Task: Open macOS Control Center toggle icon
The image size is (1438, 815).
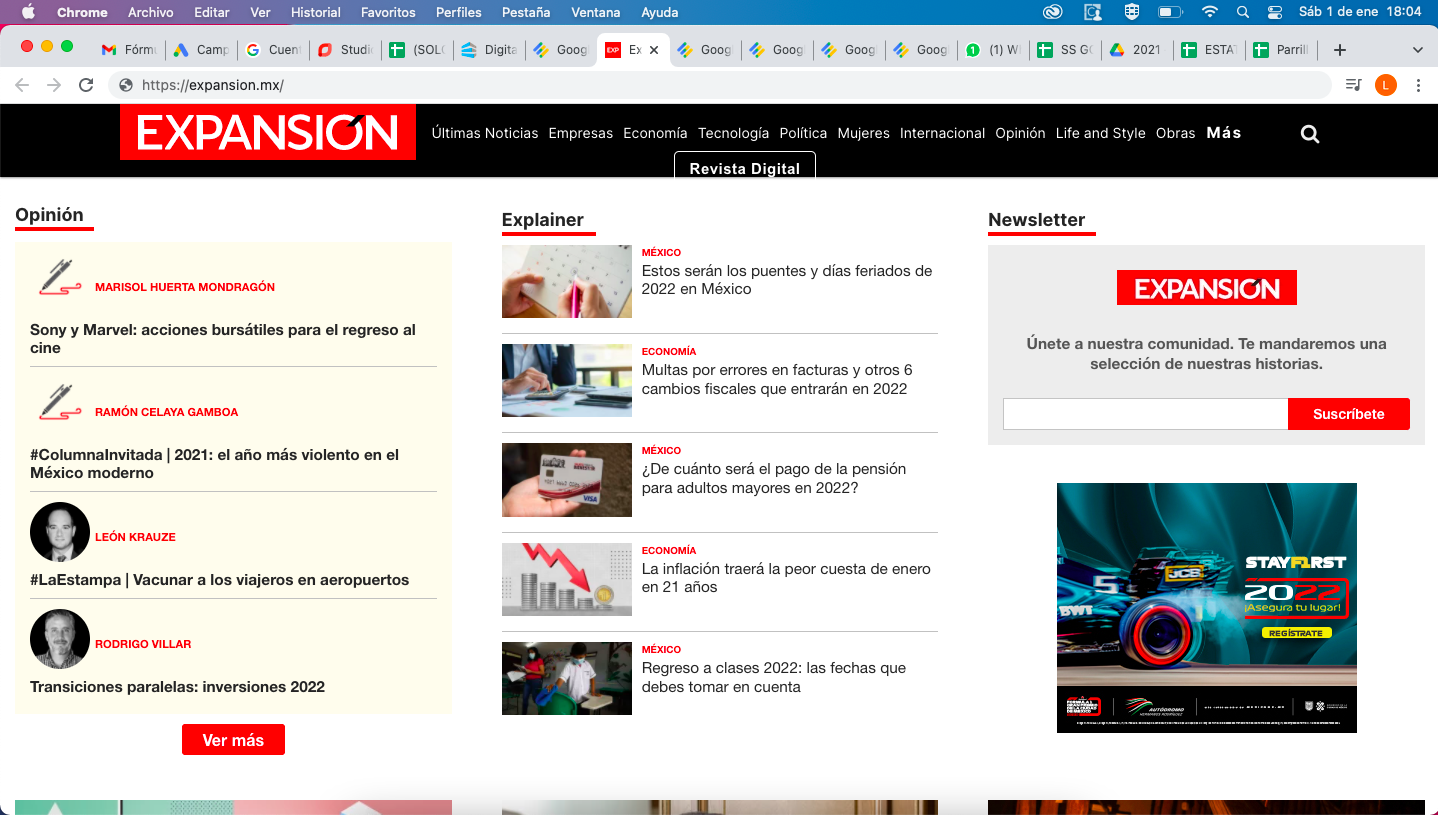Action: click(1275, 12)
